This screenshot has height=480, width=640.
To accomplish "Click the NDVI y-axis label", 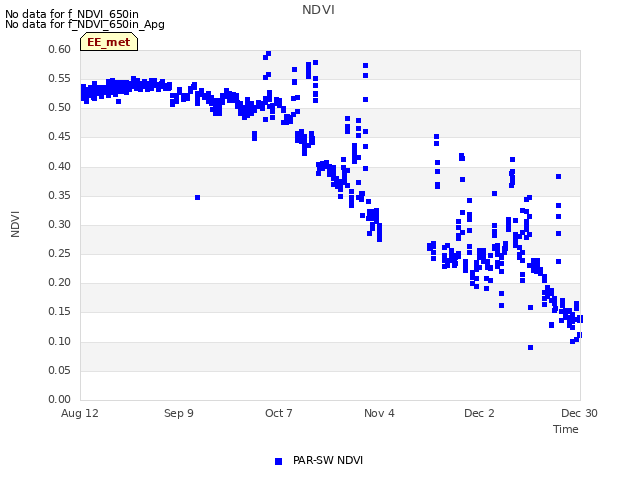I will click(x=16, y=224).
